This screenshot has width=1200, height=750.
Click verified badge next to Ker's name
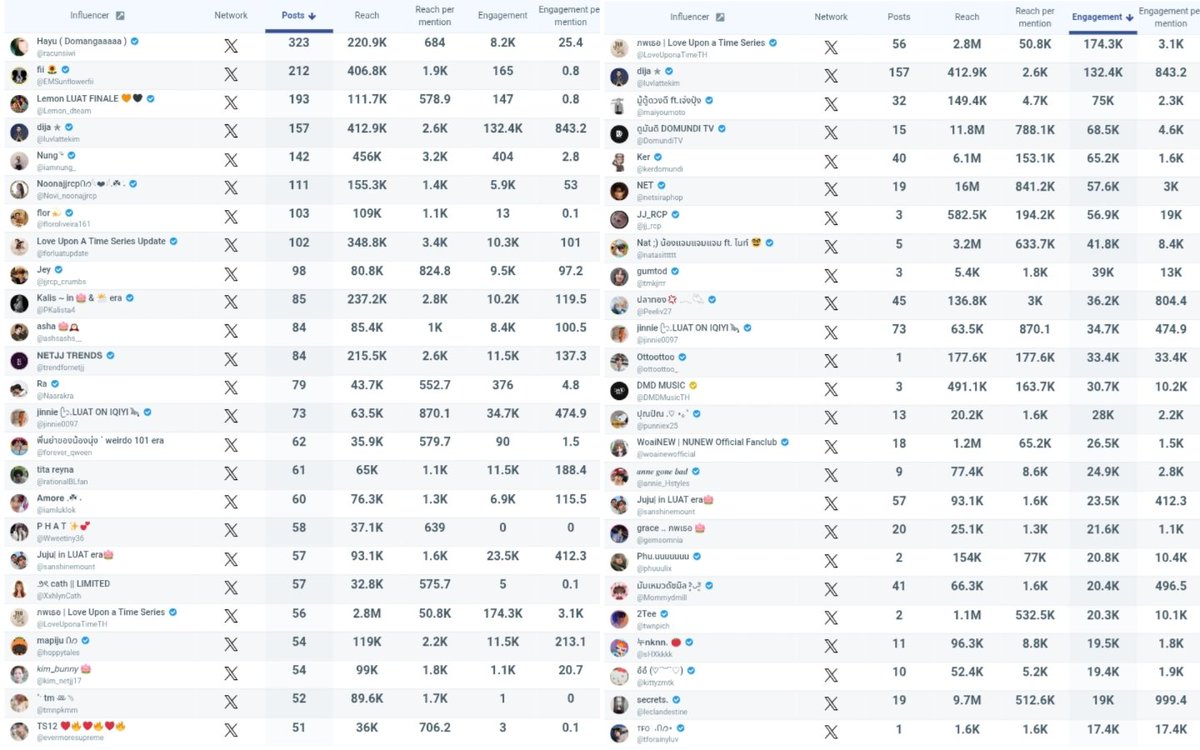pos(660,157)
